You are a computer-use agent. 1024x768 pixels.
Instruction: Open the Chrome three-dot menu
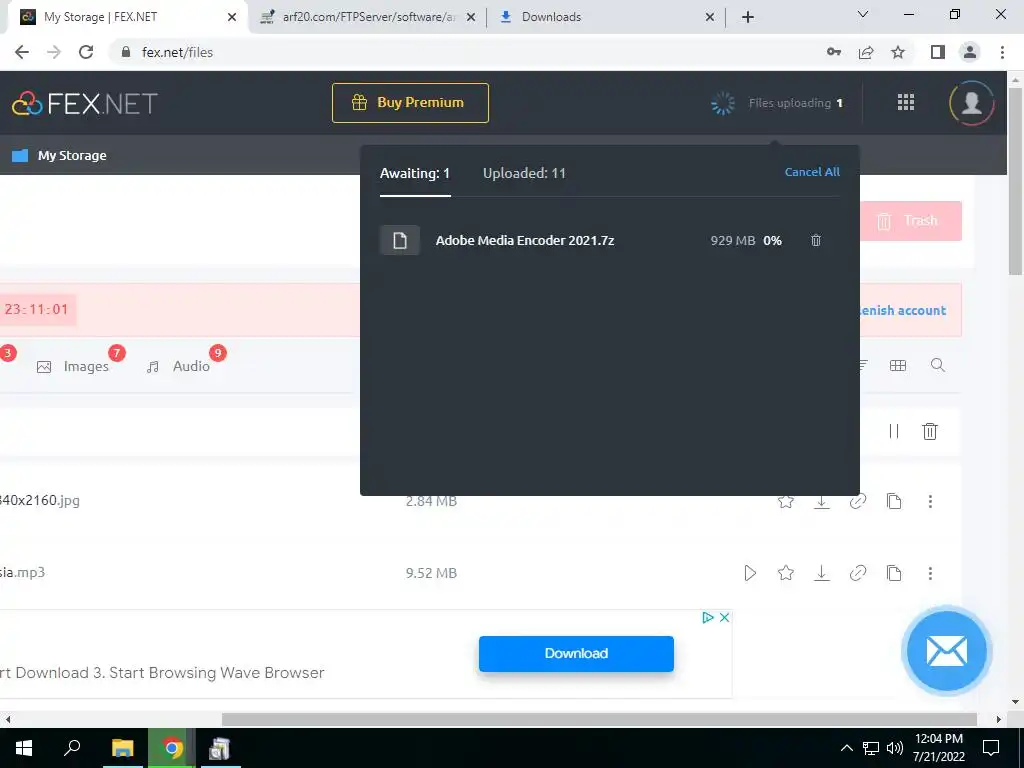coord(1002,52)
